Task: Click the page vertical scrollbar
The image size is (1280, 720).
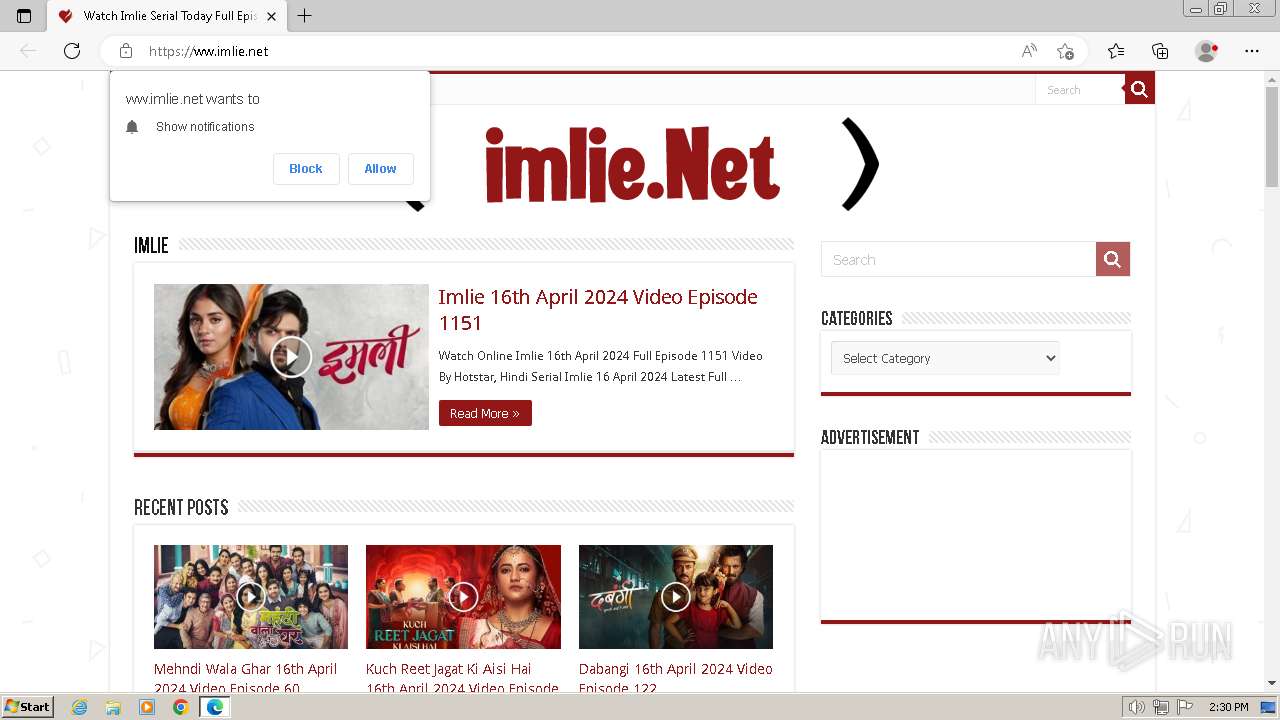Action: click(1272, 137)
